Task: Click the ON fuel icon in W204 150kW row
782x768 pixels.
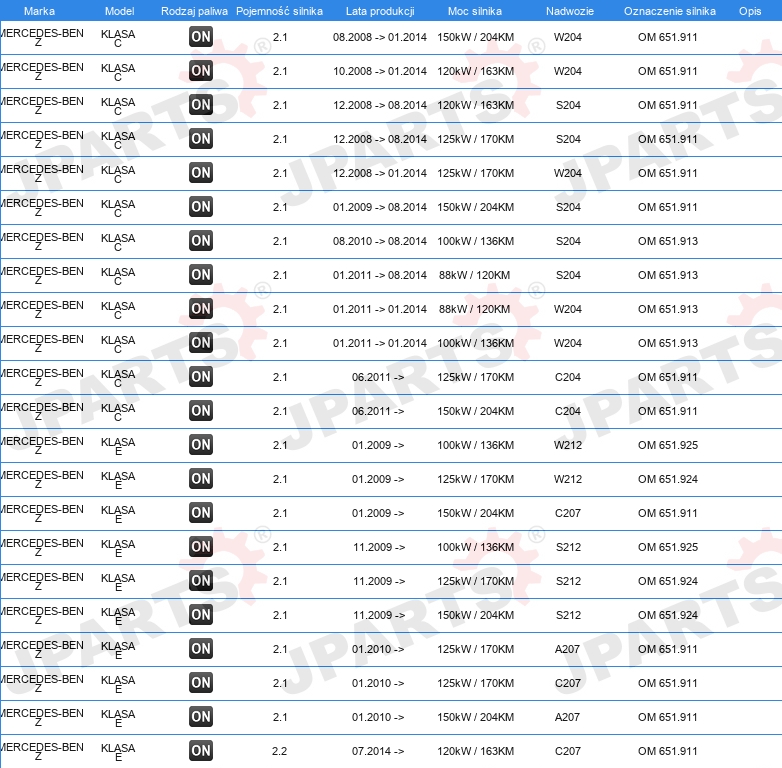Action: coord(201,36)
